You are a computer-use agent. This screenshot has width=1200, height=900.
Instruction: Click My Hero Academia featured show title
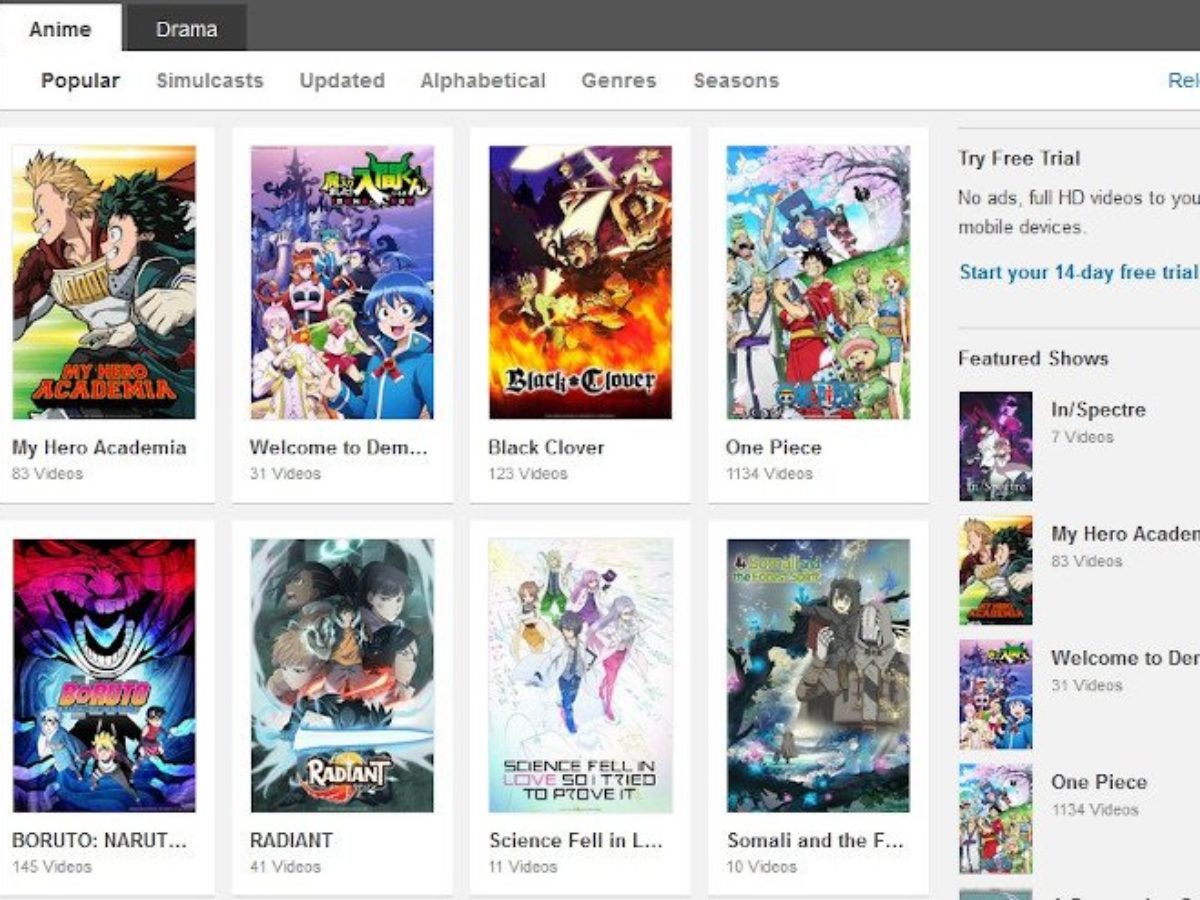[x=1125, y=534]
